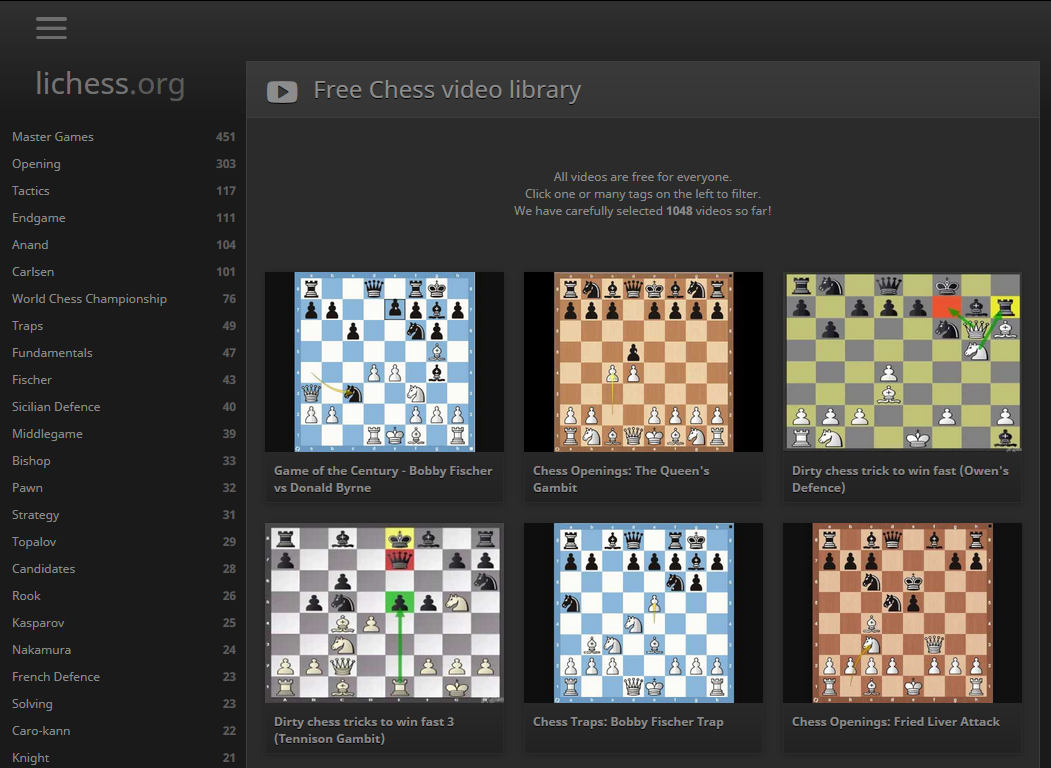Go to lichess.org home logo
Screen dimensions: 1051x768
(x=110, y=84)
